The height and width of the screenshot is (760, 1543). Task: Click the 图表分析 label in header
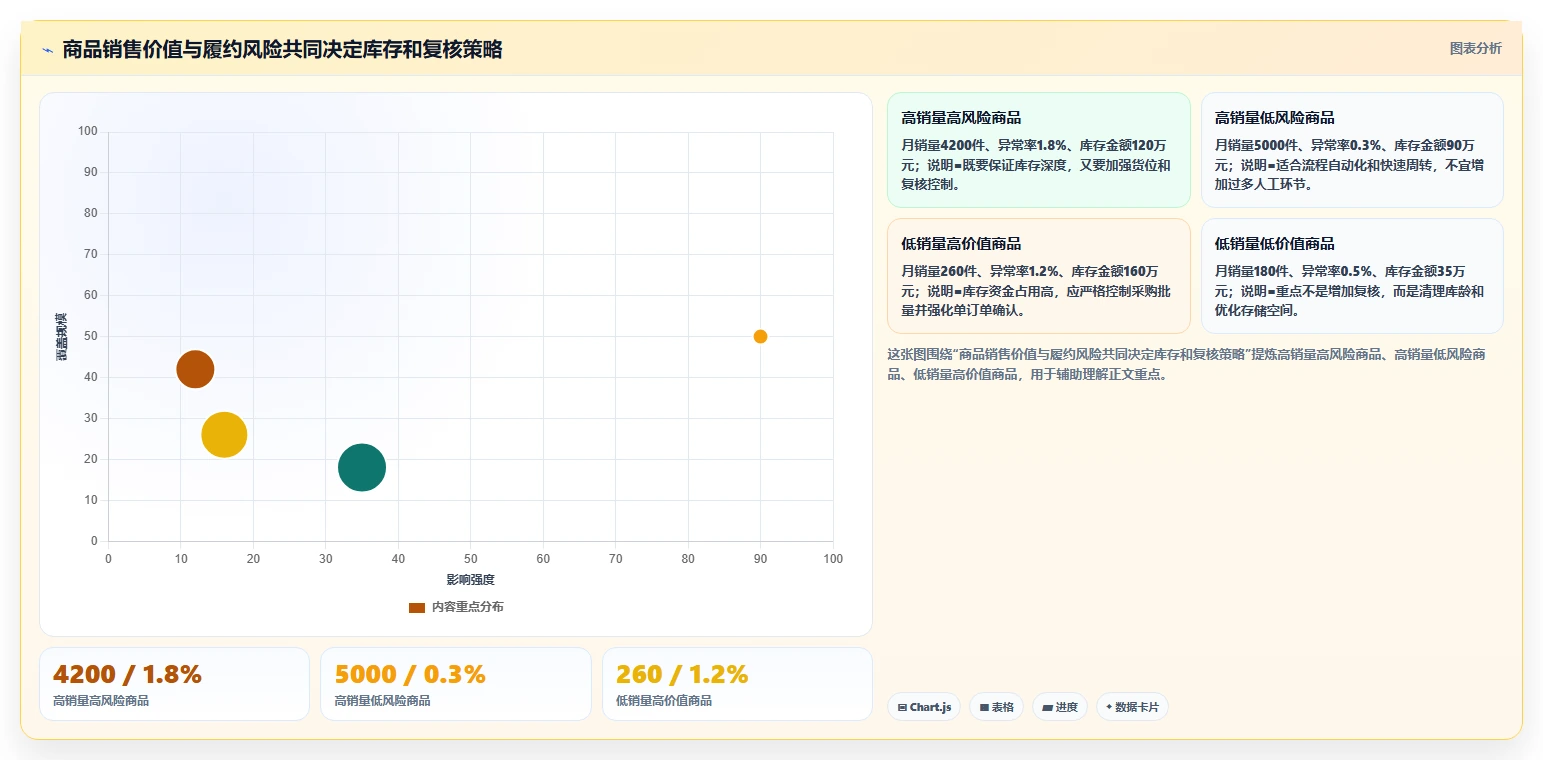[x=1475, y=48]
